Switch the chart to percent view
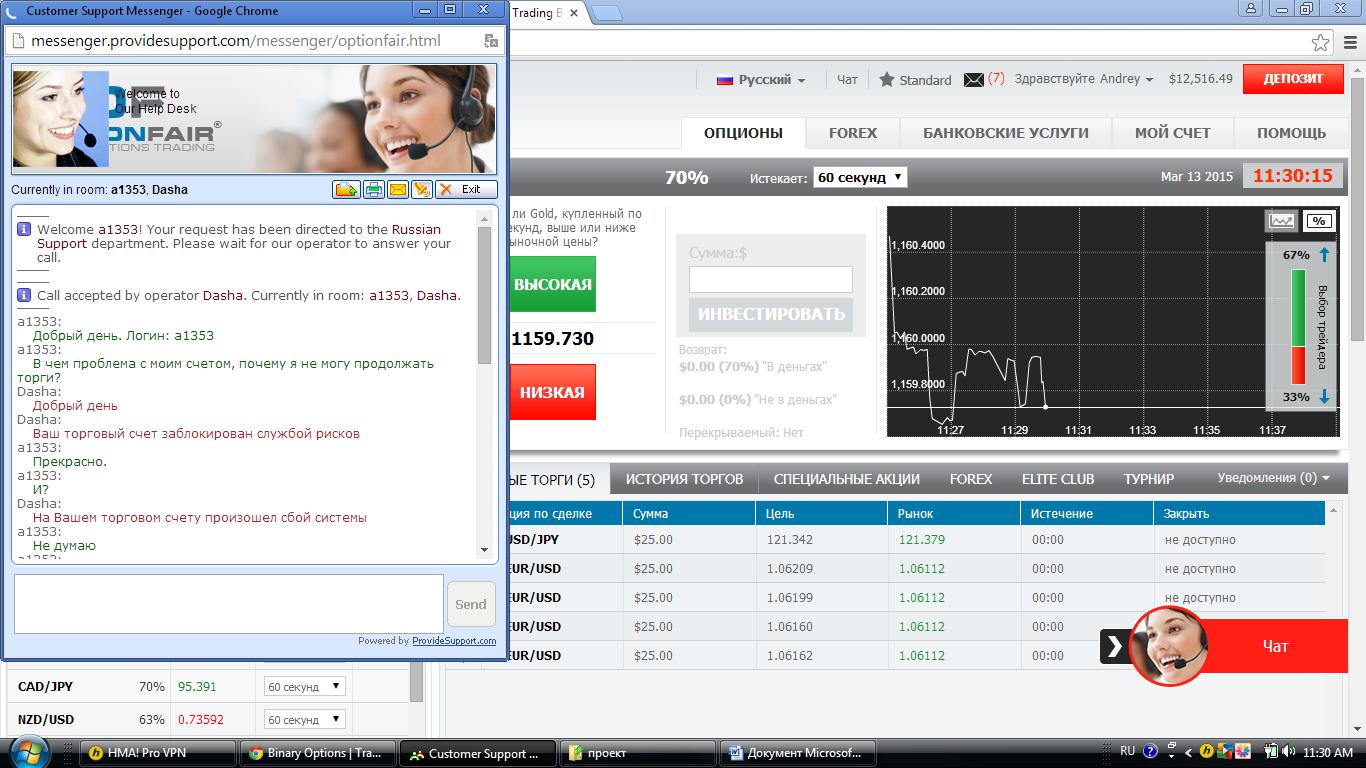Viewport: 1366px width, 768px height. click(x=1318, y=221)
